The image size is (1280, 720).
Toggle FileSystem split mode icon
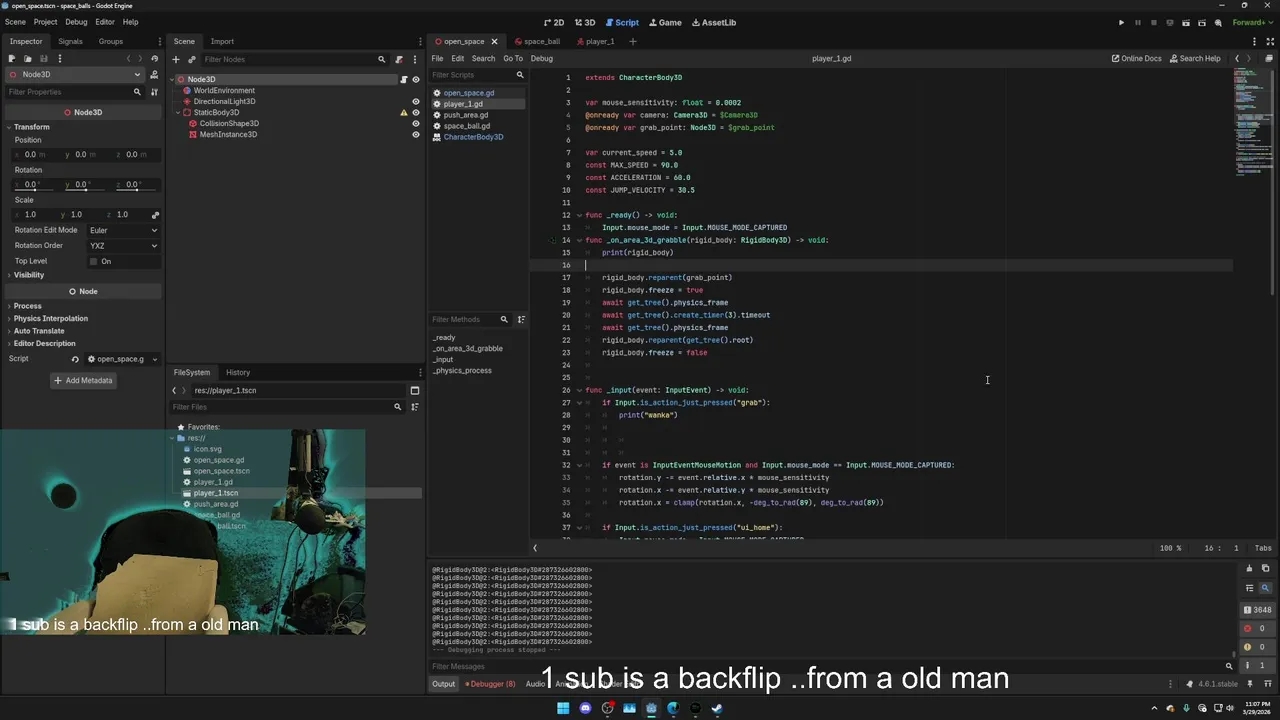(415, 390)
